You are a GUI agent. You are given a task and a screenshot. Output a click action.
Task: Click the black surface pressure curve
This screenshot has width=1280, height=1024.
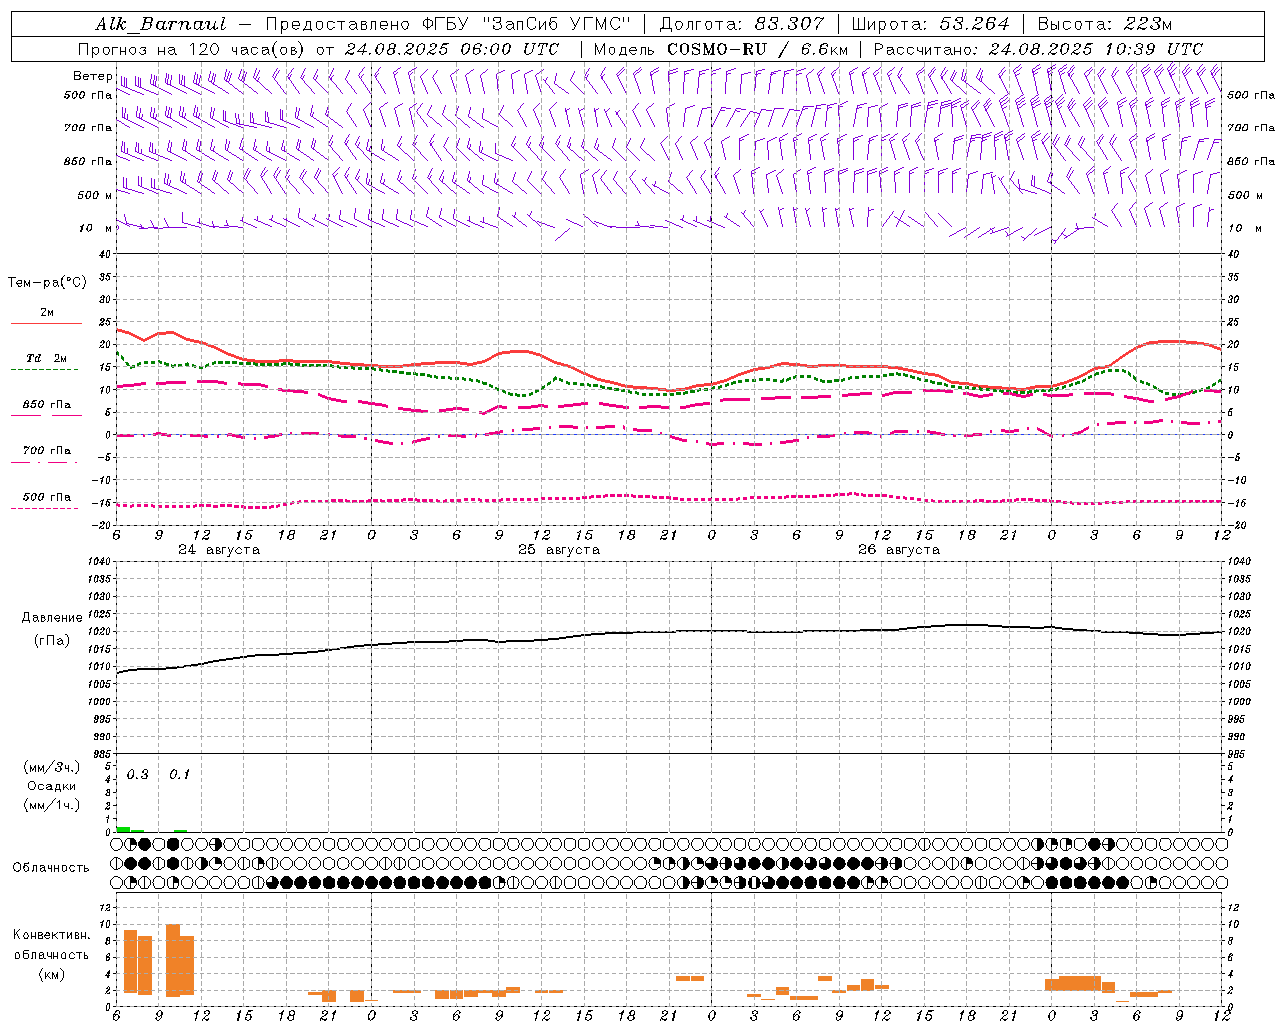pyautogui.click(x=670, y=631)
